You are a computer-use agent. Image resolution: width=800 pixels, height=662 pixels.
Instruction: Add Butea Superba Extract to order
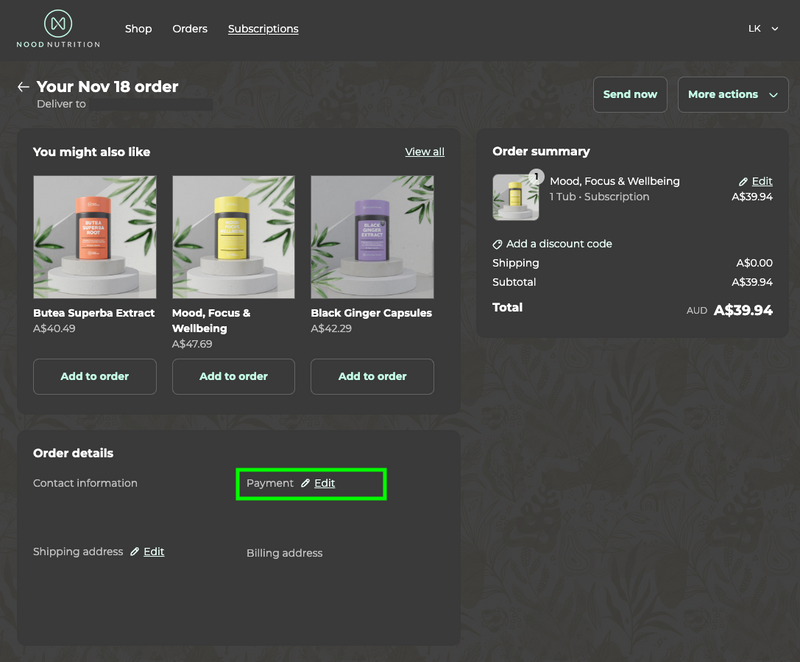pos(95,377)
